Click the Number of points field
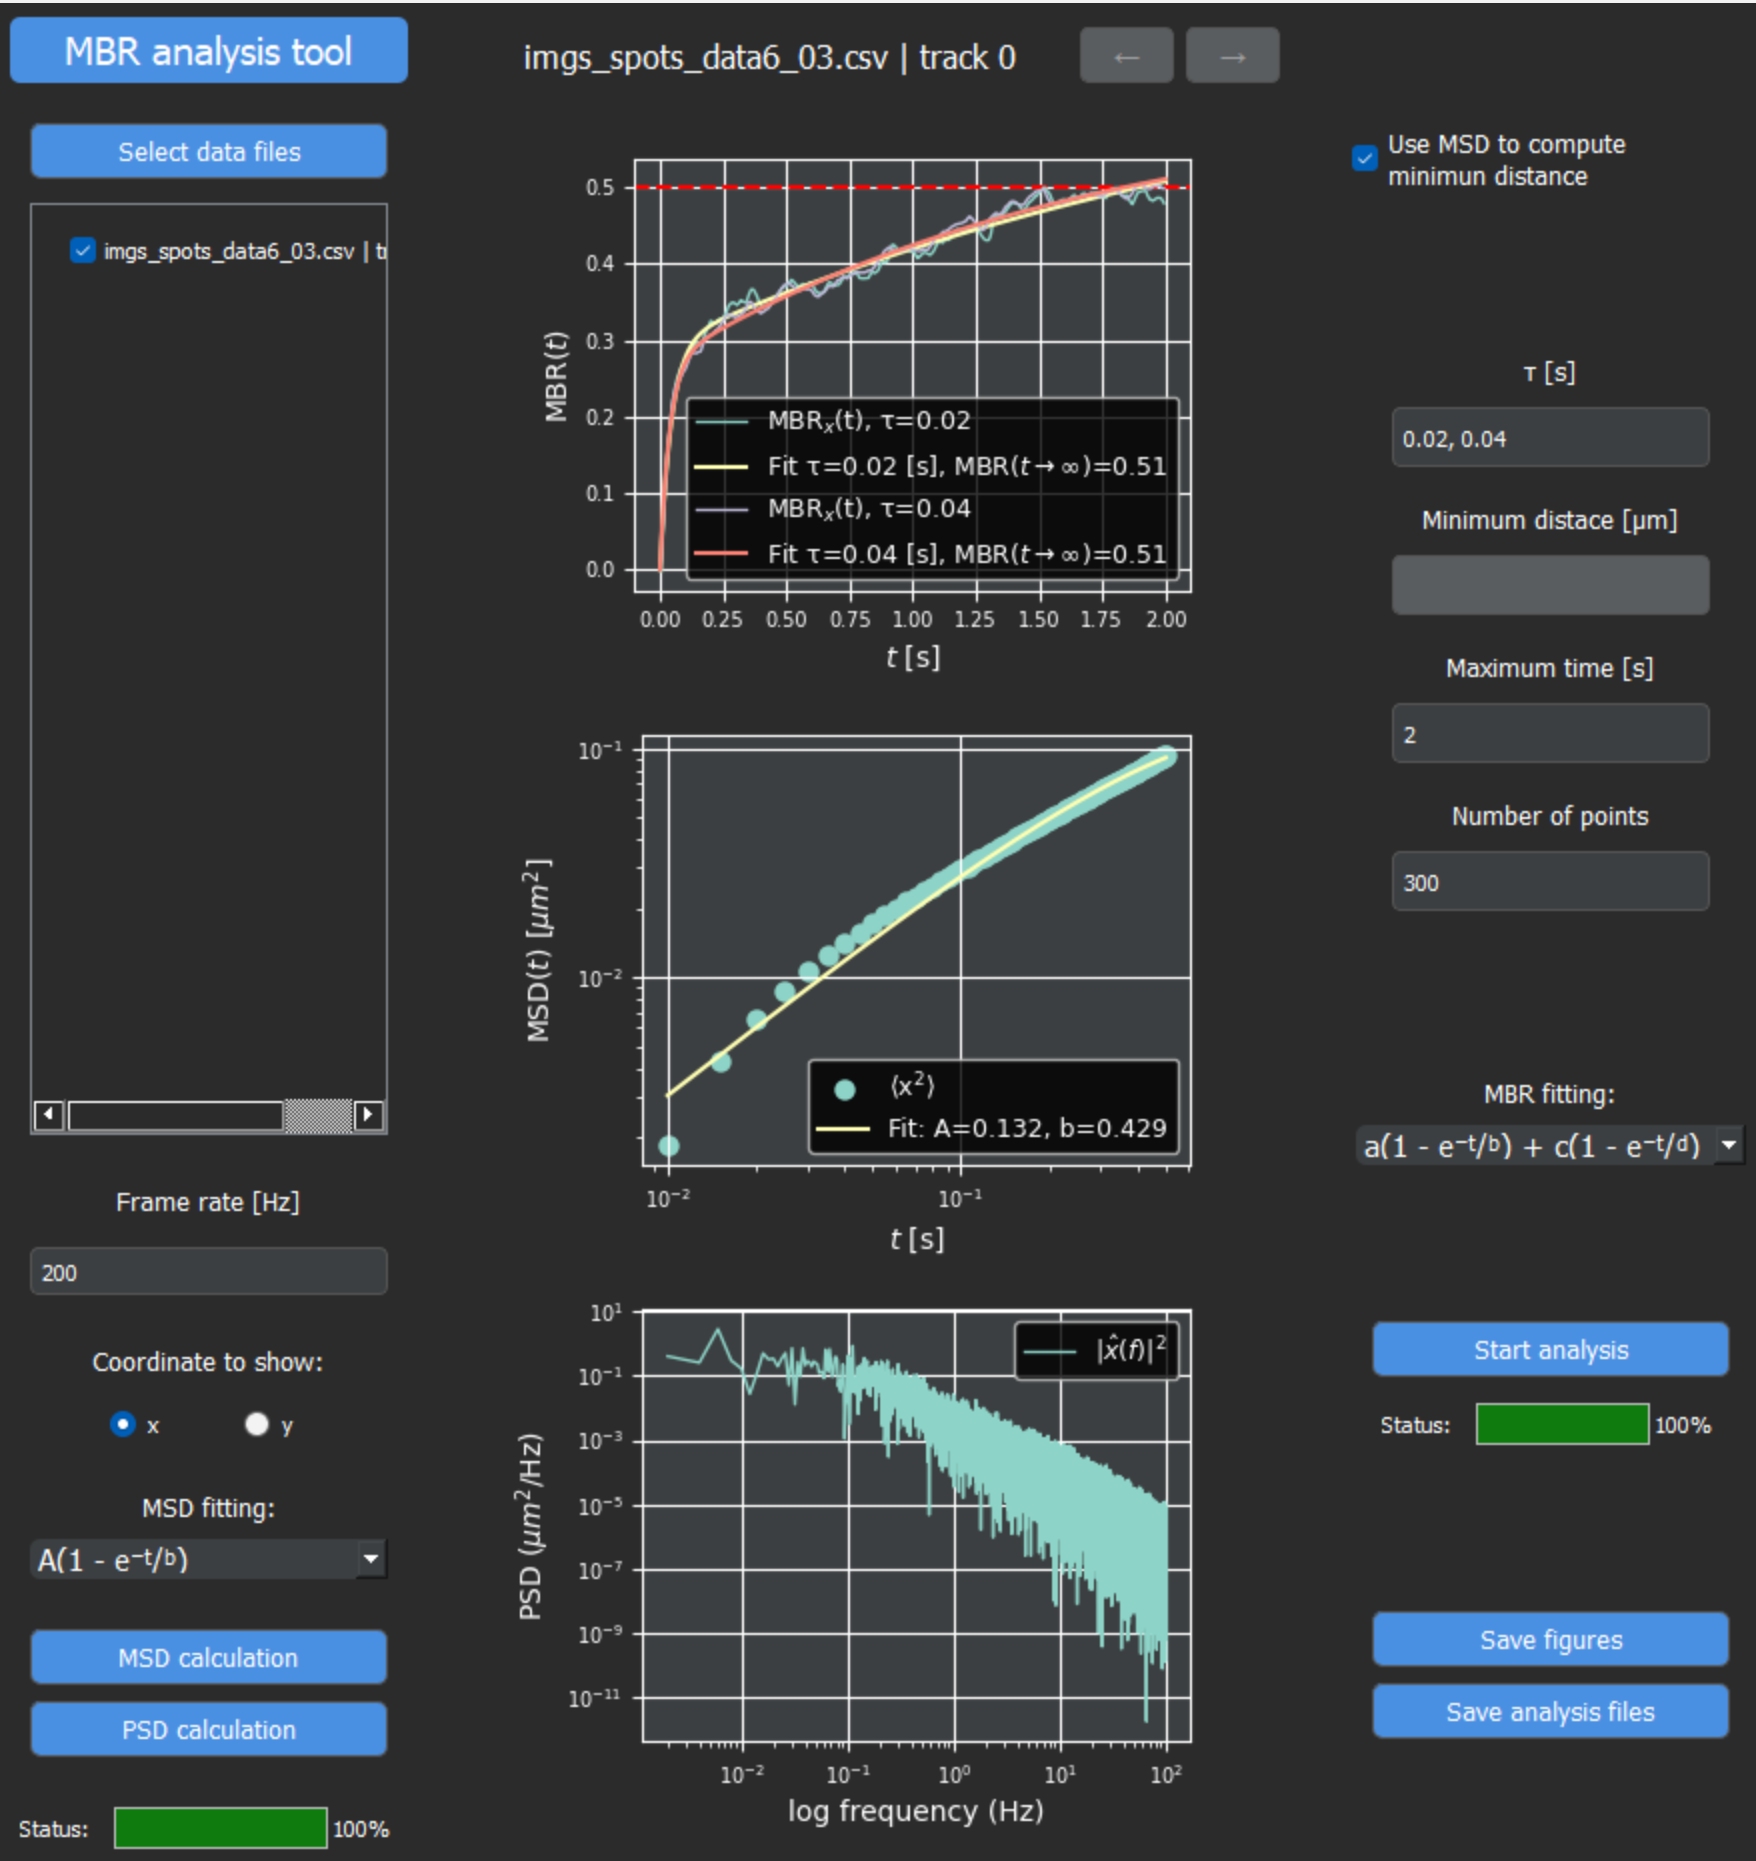The image size is (1756, 1861). coord(1550,882)
